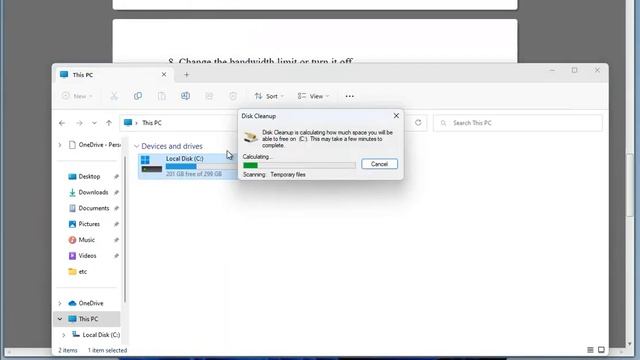Viewport: 640px width, 360px height.
Task: Unpin Music using its pin icon
Action: click(x=116, y=240)
